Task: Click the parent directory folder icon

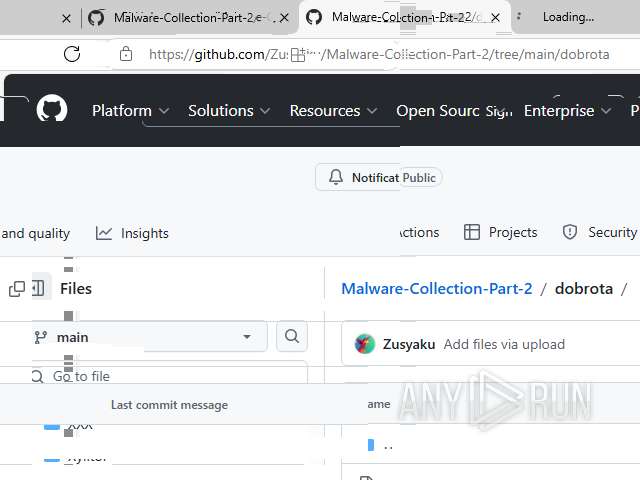Action: click(371, 445)
